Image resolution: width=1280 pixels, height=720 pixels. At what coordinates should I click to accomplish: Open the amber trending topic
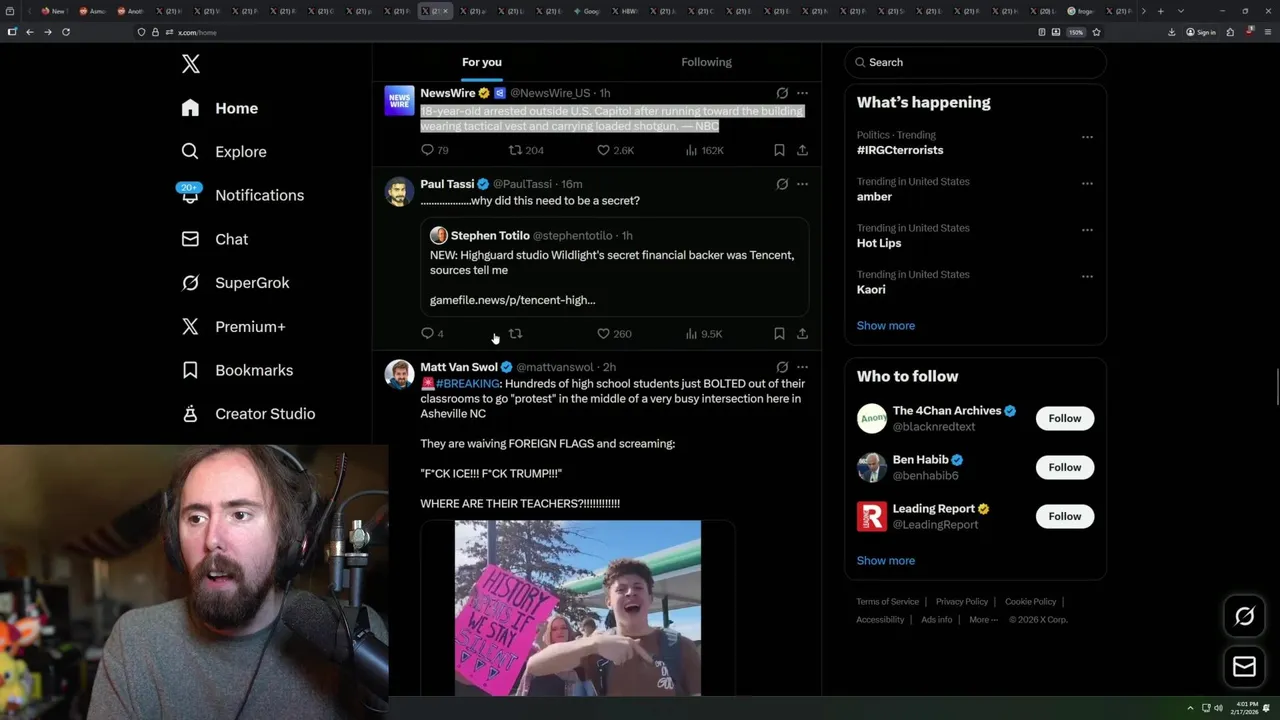pyautogui.click(x=874, y=197)
